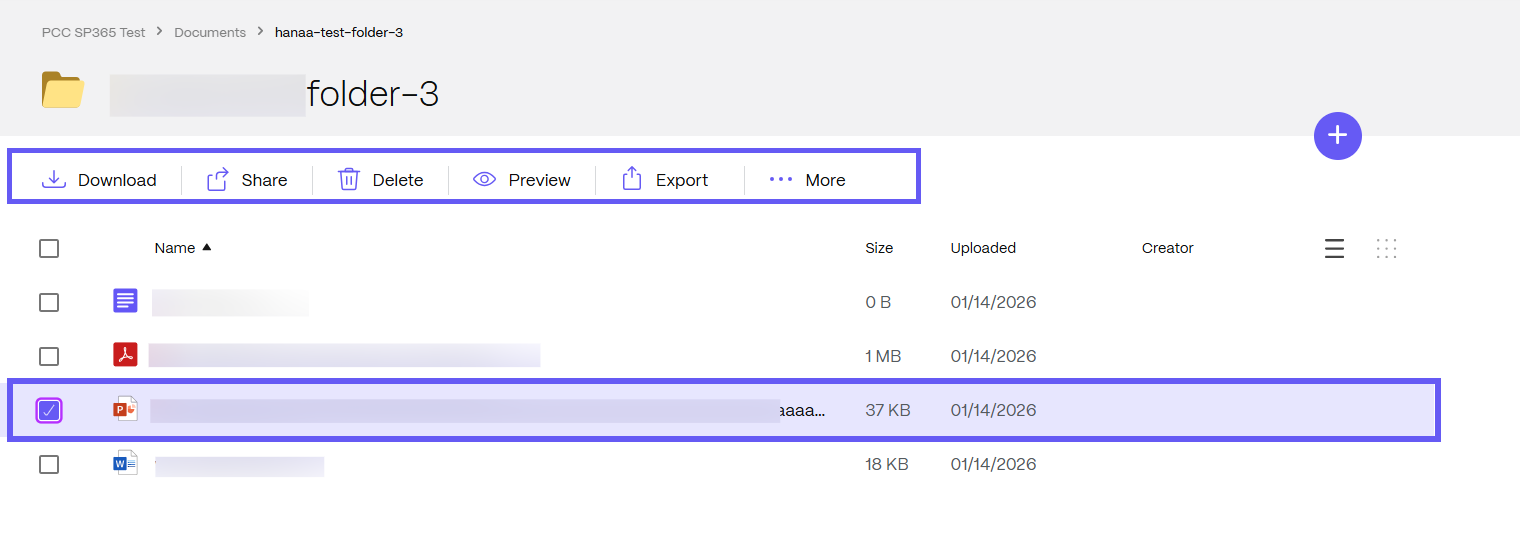Uncheck the selected PowerPoint file checkbox

coord(49,410)
